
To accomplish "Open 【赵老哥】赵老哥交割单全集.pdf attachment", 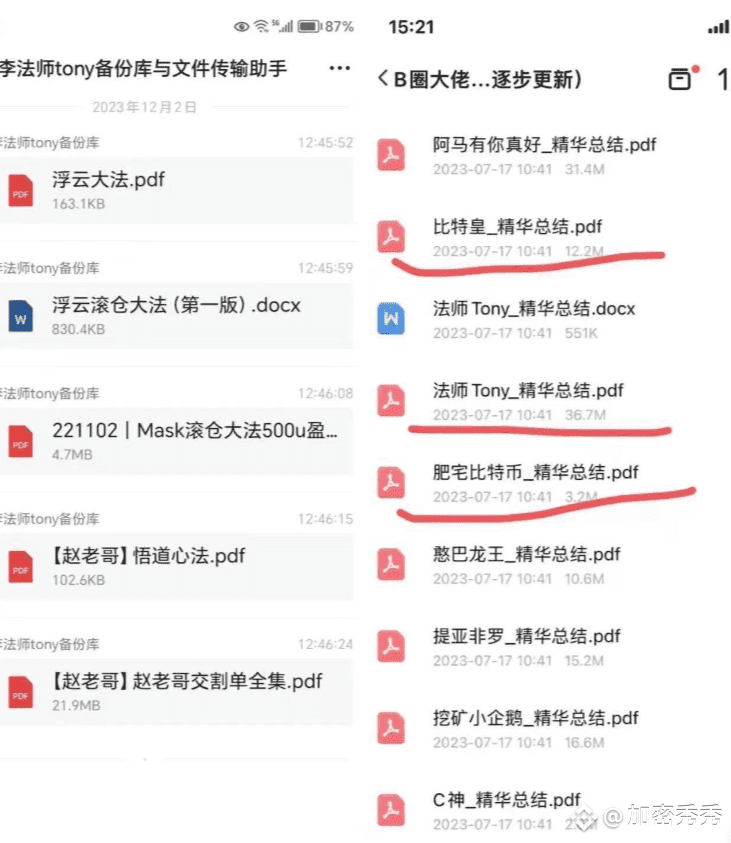I will point(176,692).
